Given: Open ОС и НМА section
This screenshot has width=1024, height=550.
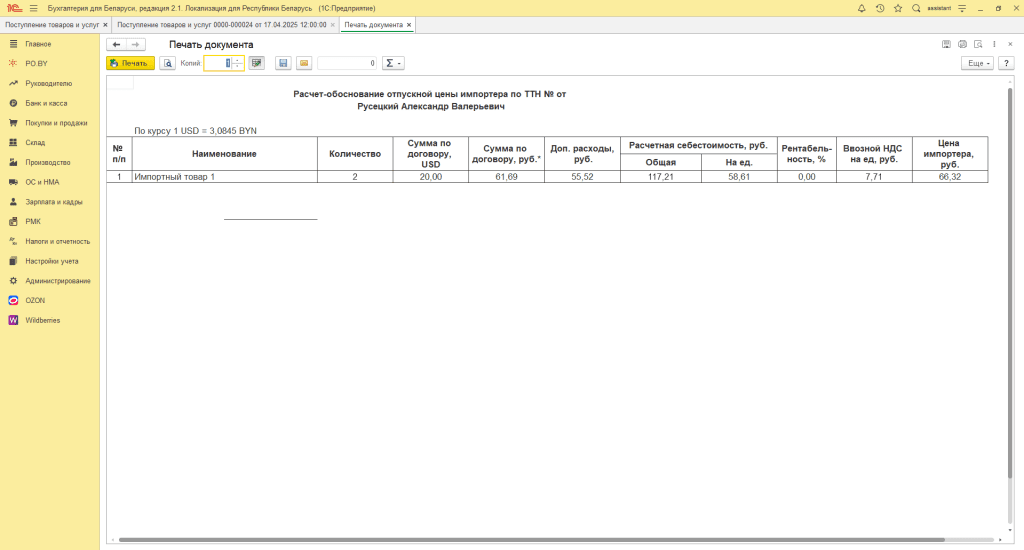Looking at the screenshot, I should (x=50, y=182).
